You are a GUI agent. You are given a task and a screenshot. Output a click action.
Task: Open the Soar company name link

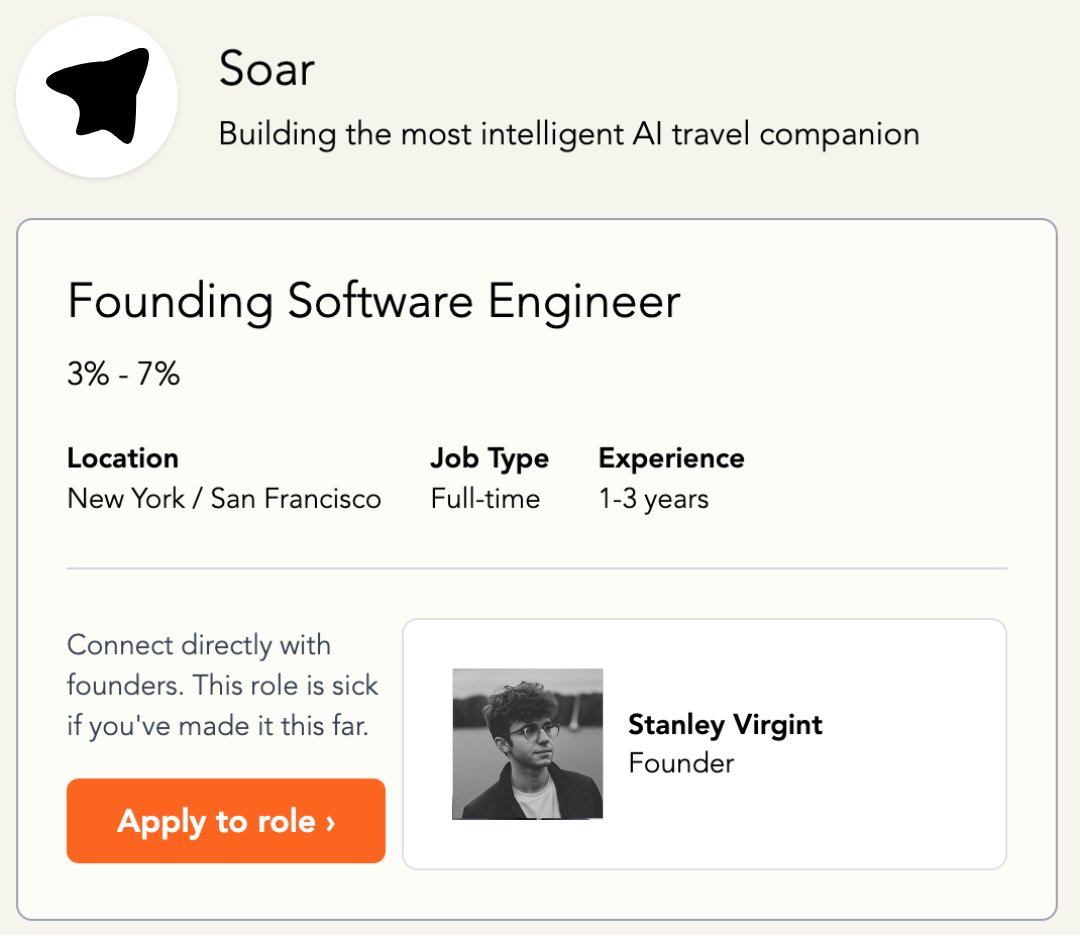tap(266, 69)
